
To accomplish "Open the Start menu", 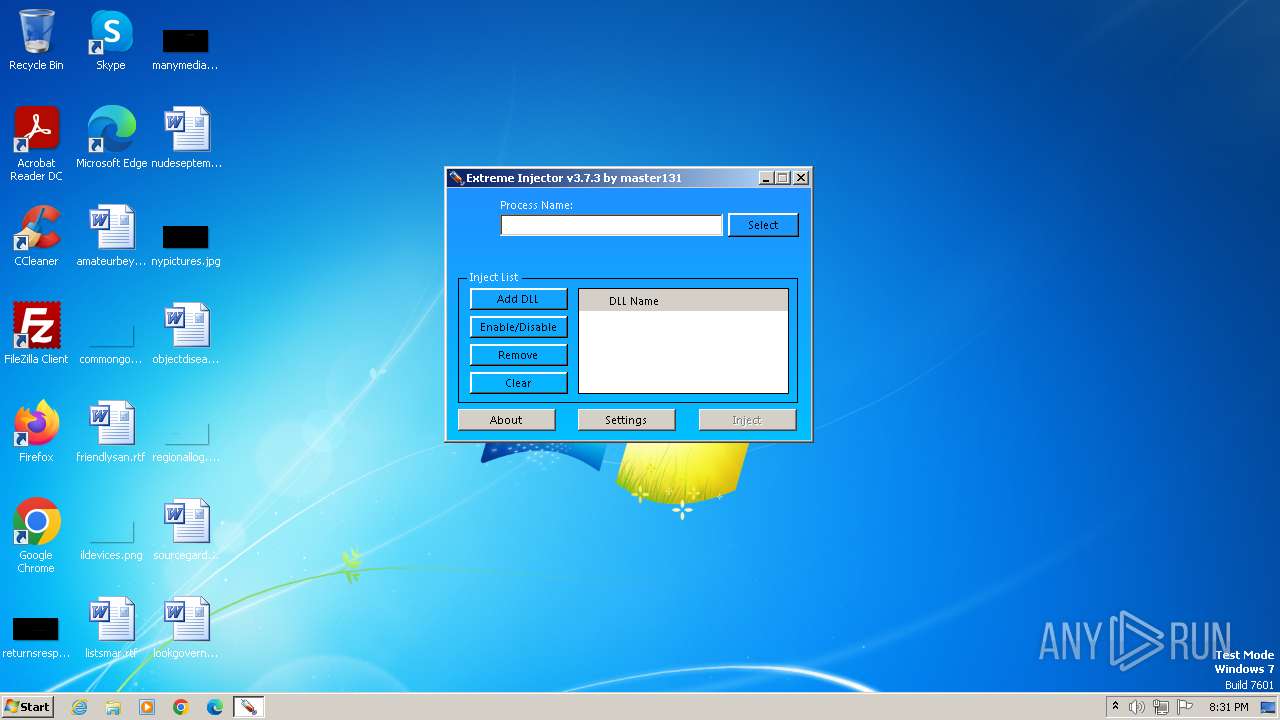I will 27,707.
